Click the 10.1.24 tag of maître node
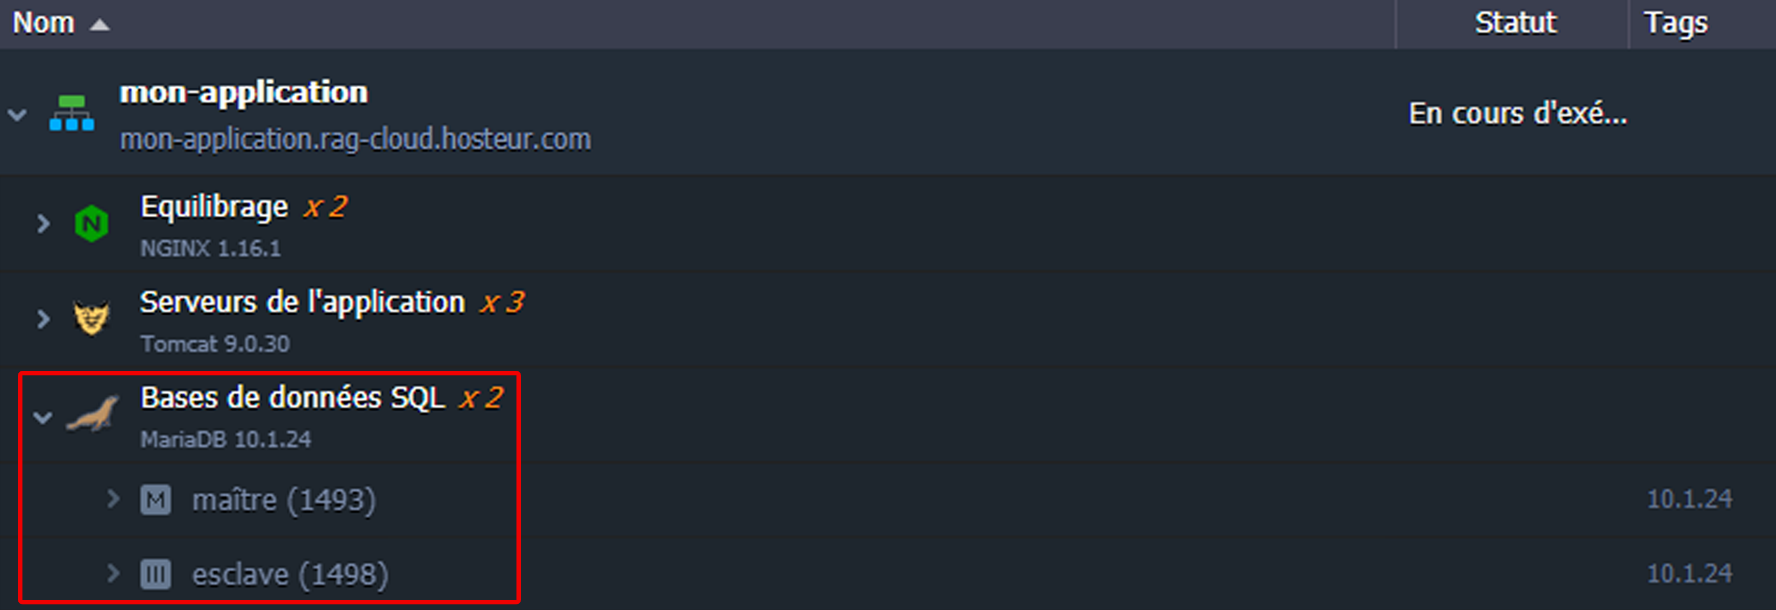The width and height of the screenshot is (1776, 610). [x=1689, y=499]
